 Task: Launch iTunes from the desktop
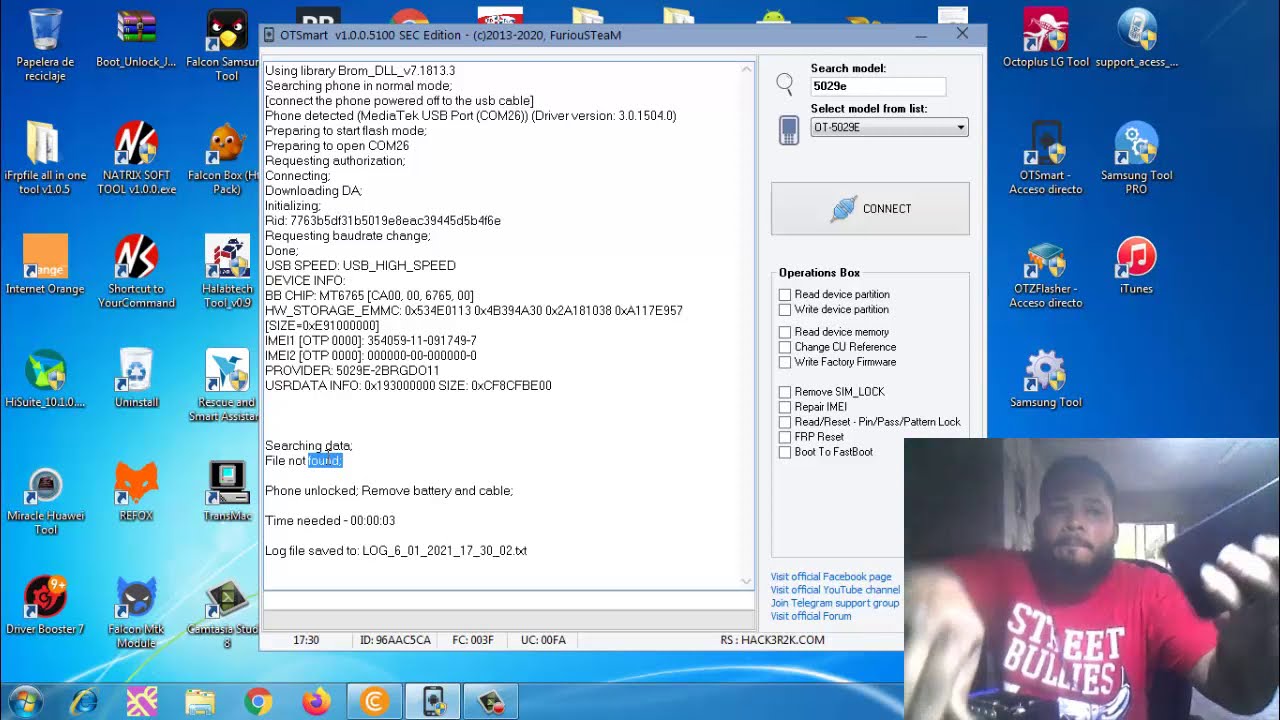pyautogui.click(x=1136, y=265)
